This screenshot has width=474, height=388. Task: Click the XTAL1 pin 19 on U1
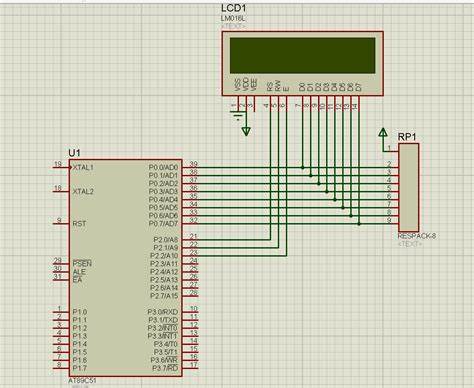(62, 167)
